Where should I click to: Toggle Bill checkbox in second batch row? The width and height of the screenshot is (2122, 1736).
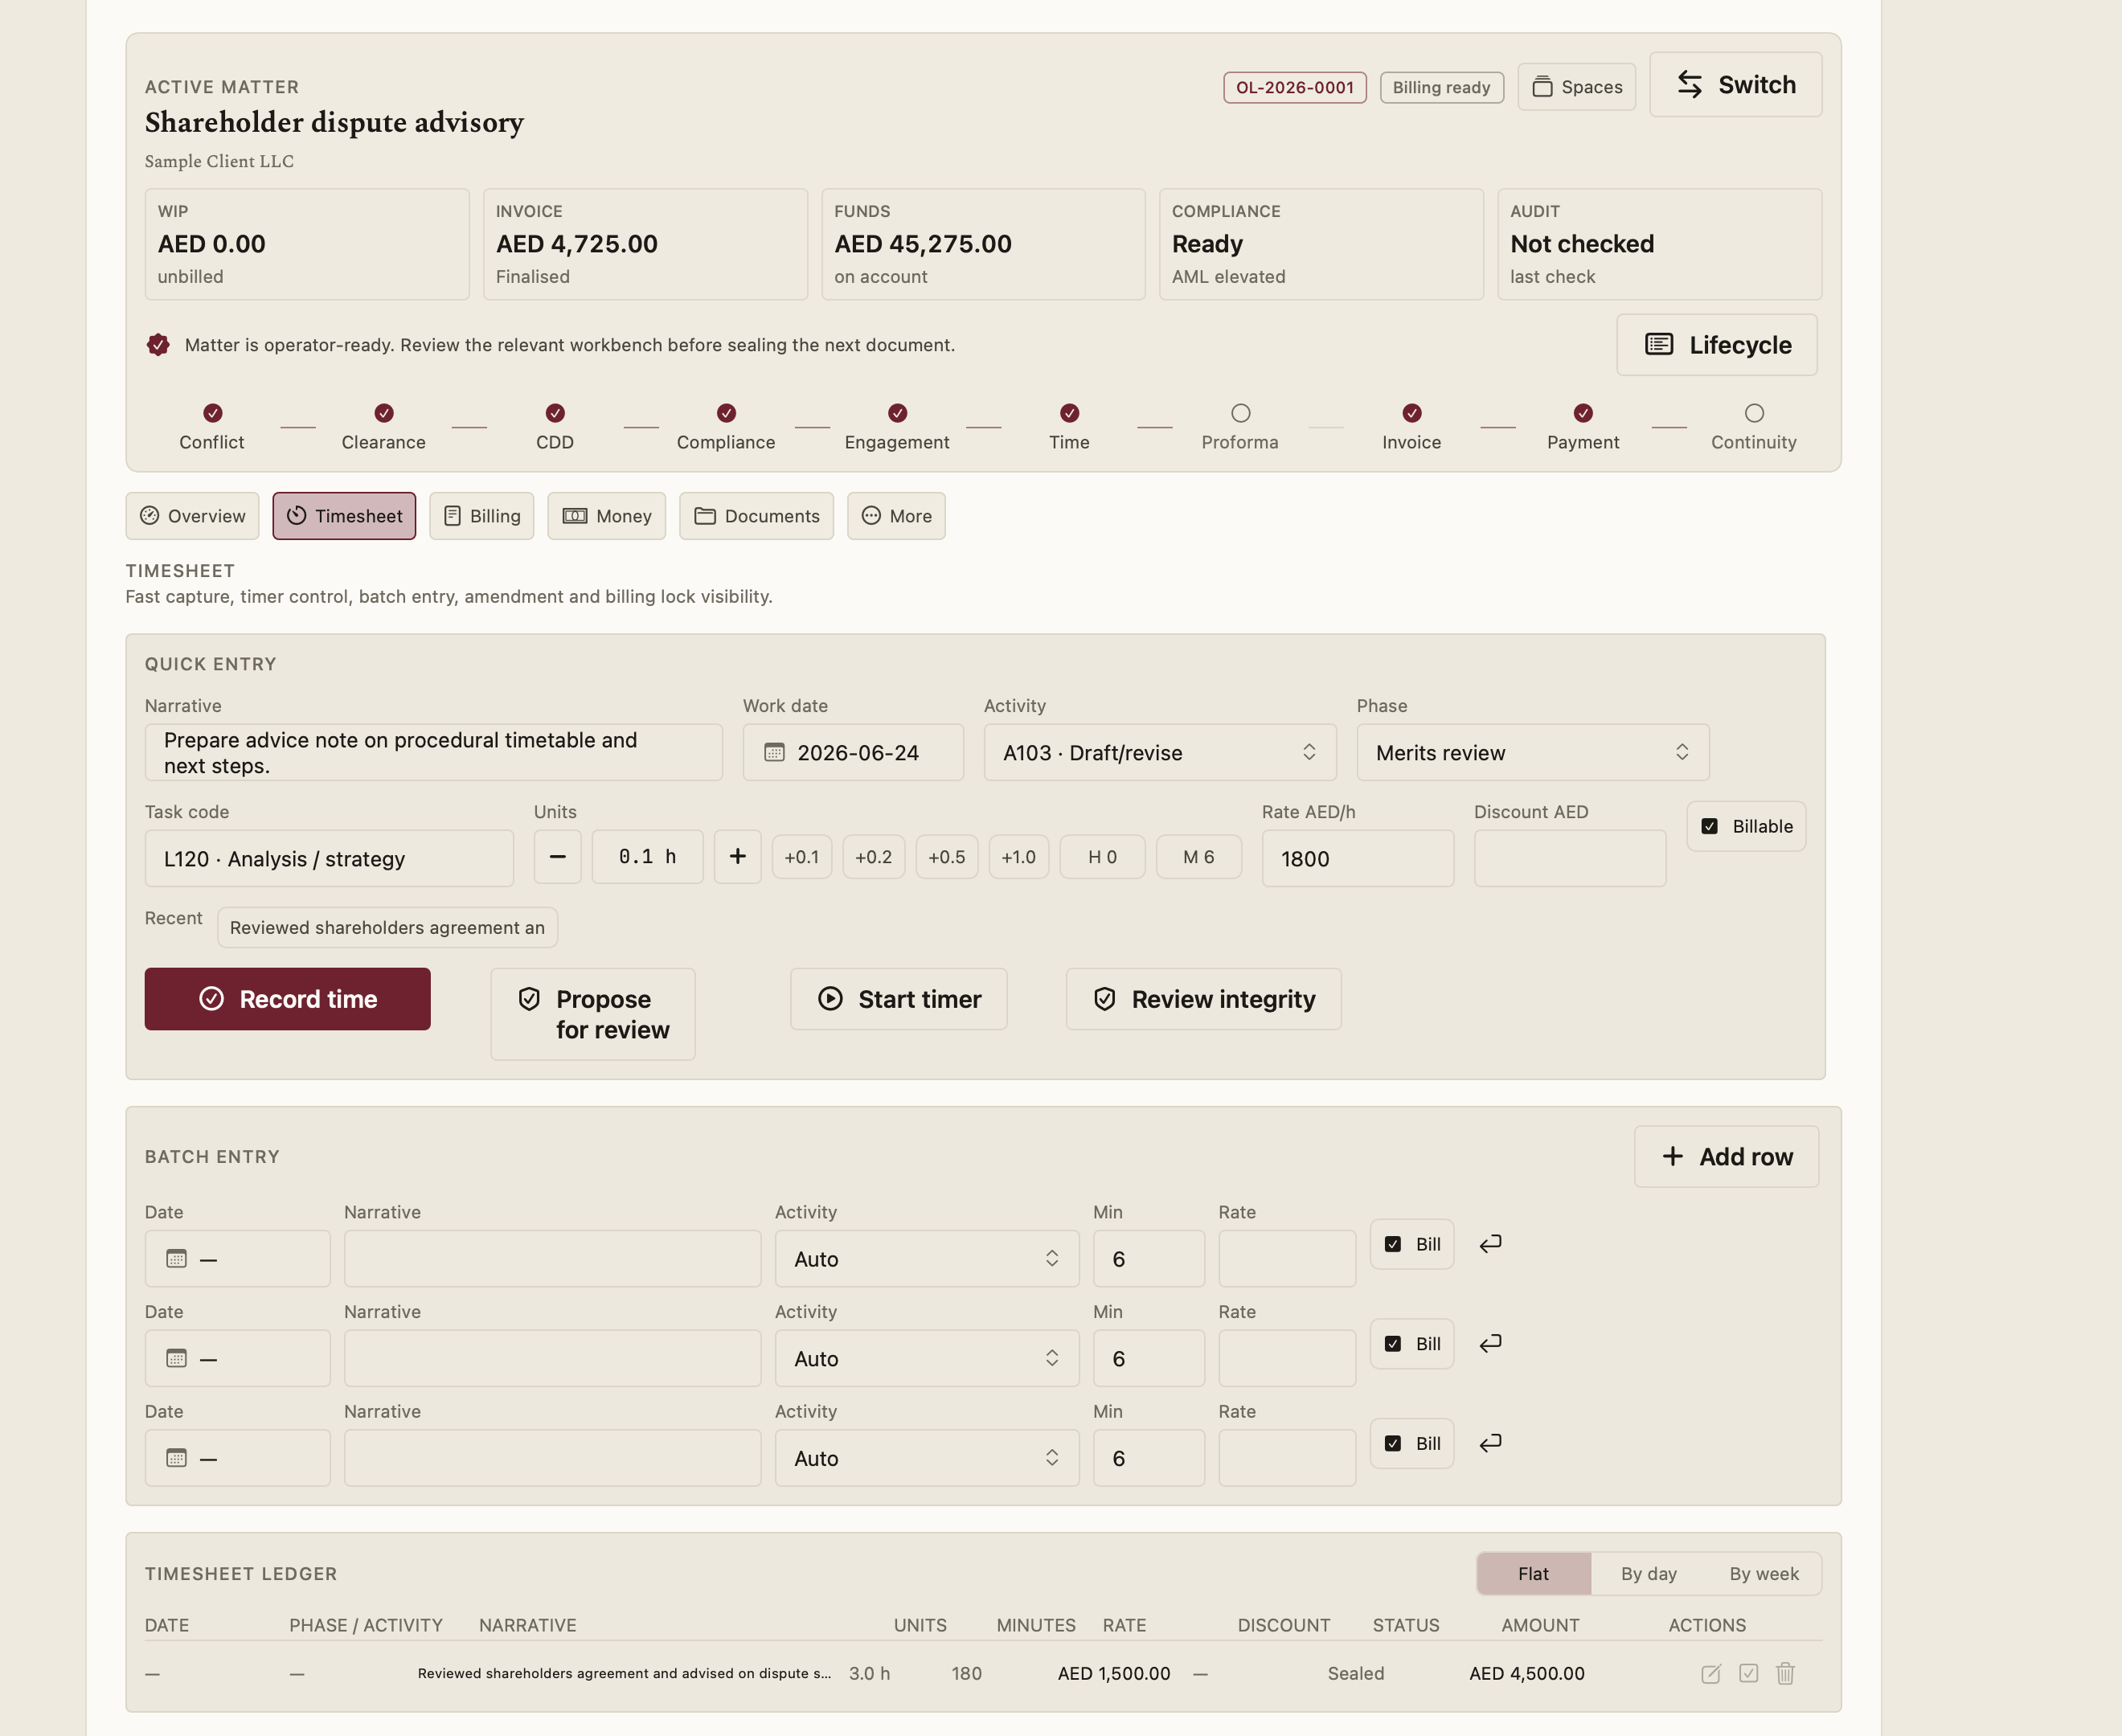click(1393, 1345)
